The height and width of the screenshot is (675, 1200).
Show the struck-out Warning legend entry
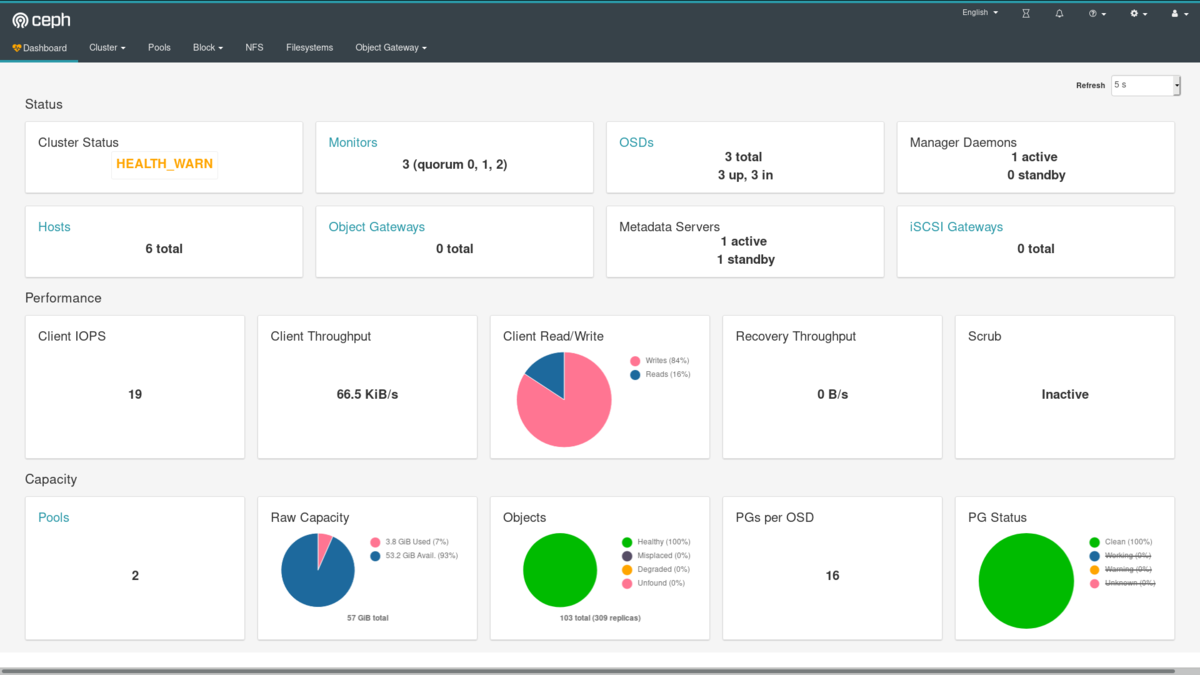click(x=1120, y=570)
